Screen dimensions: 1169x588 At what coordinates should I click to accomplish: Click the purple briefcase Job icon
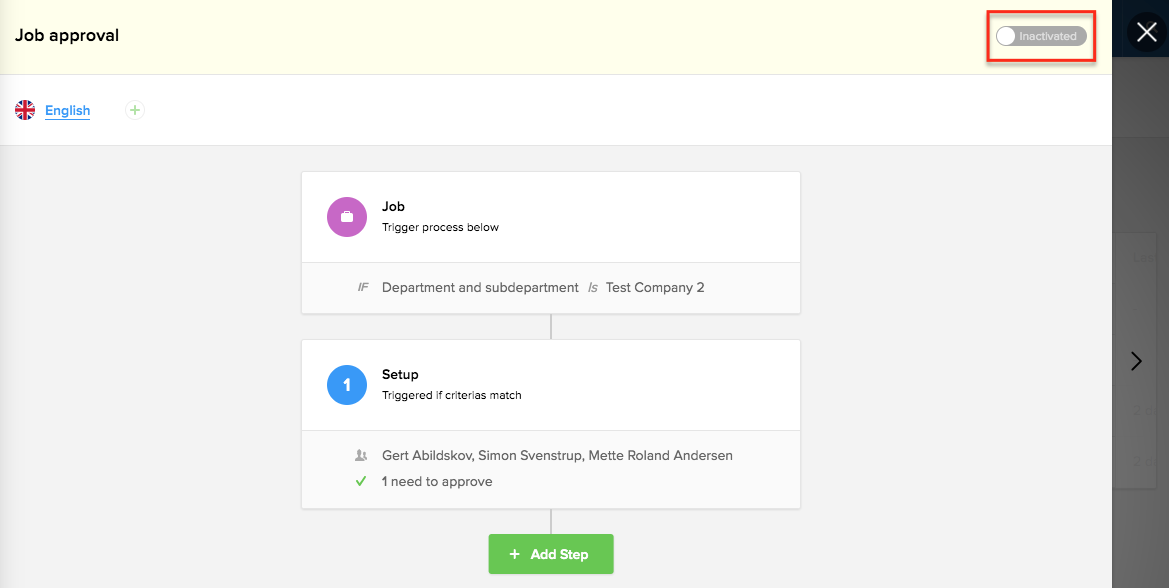[347, 216]
